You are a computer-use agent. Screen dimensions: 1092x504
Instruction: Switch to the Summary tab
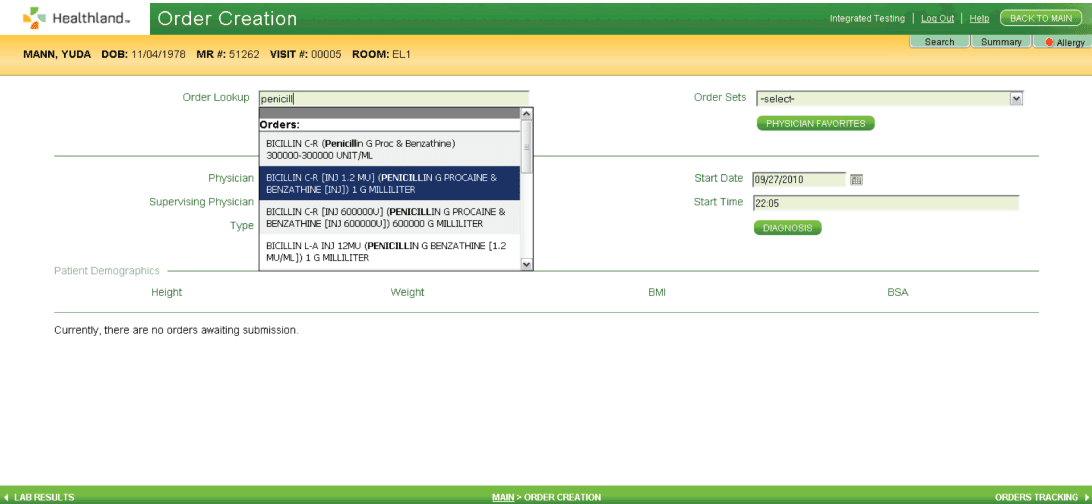click(1001, 42)
